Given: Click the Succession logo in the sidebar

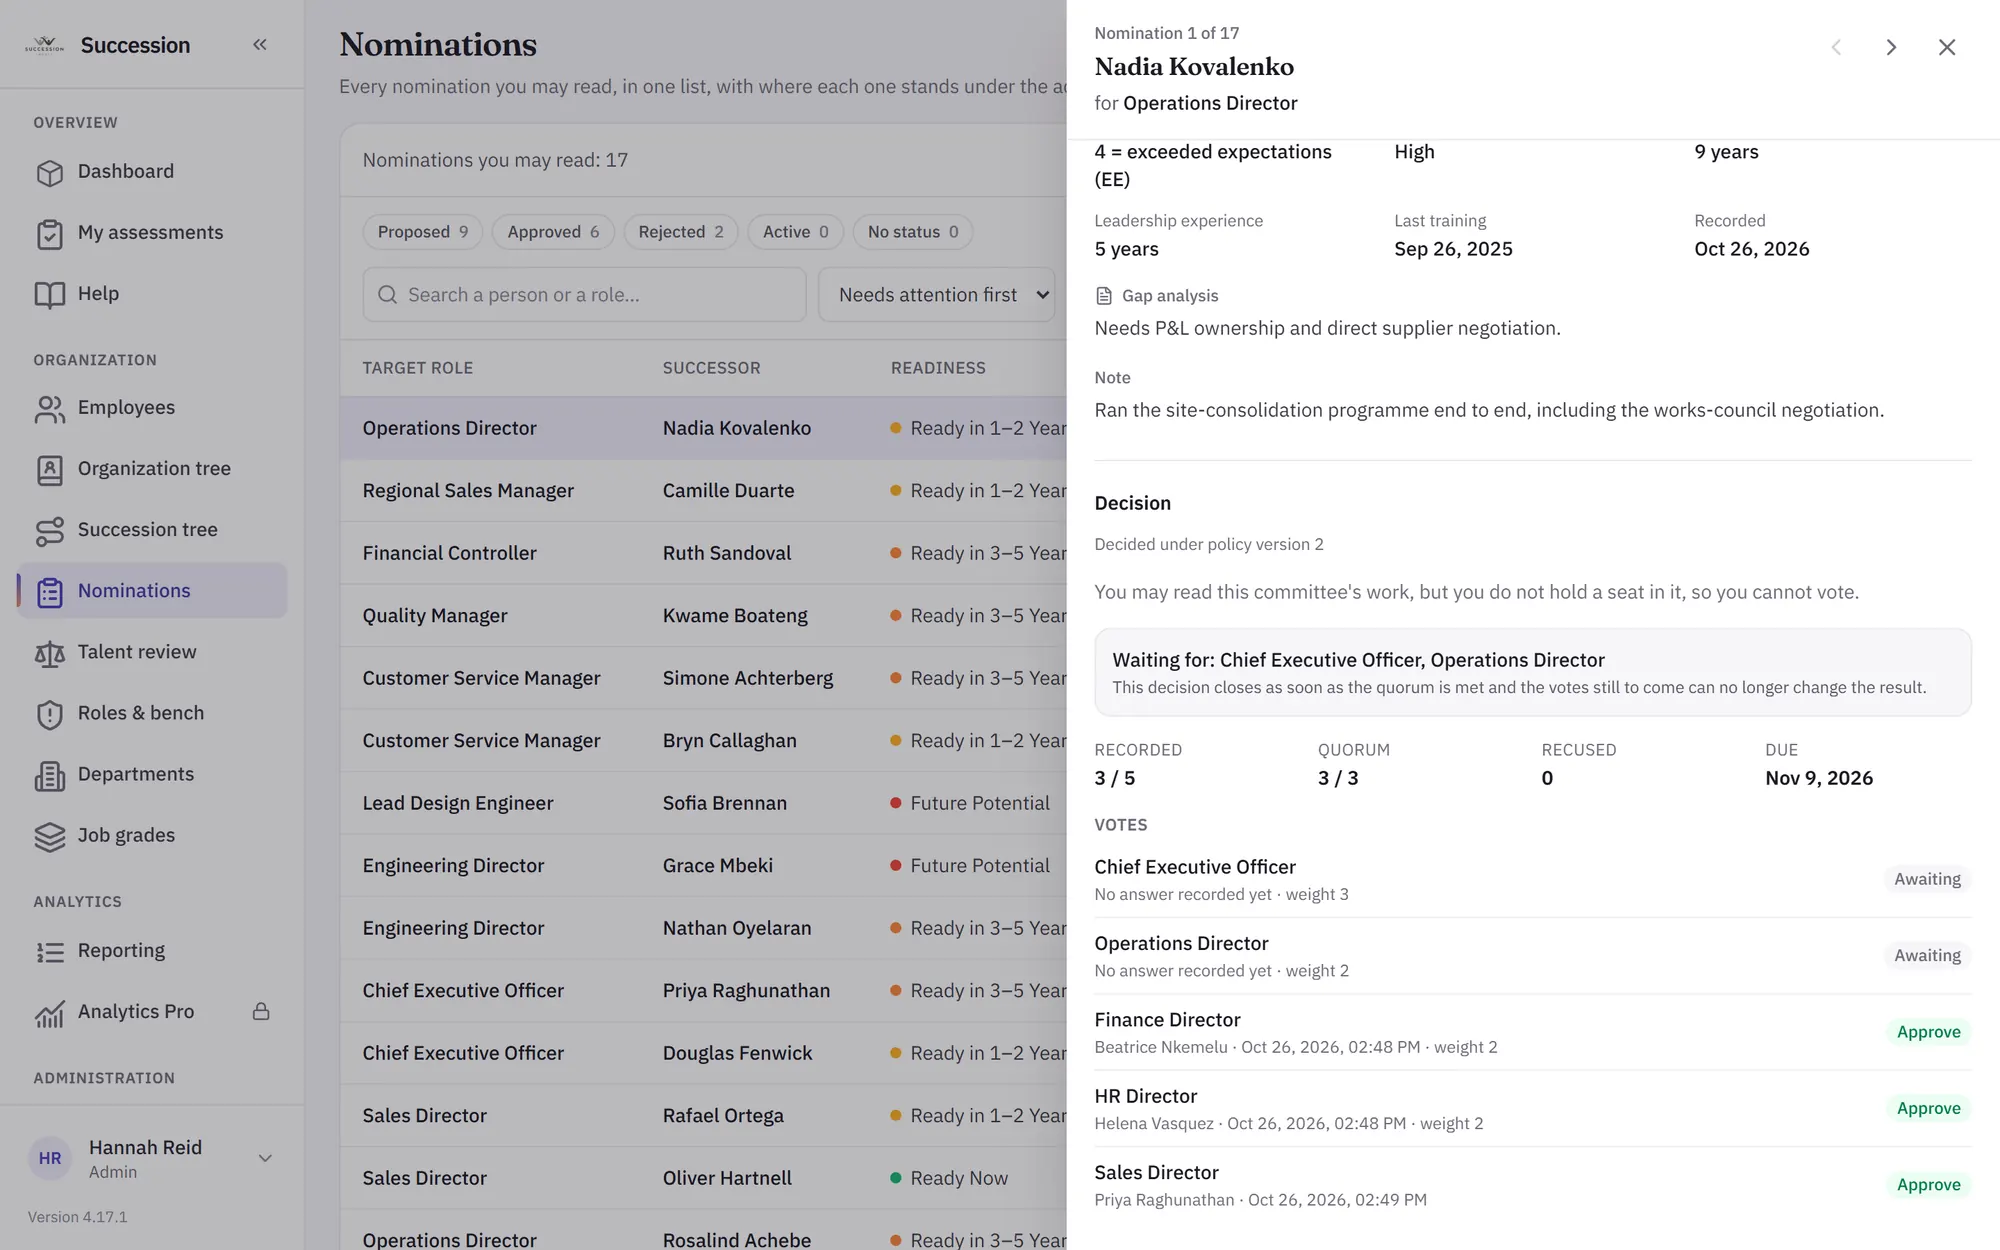Looking at the screenshot, I should coord(44,45).
